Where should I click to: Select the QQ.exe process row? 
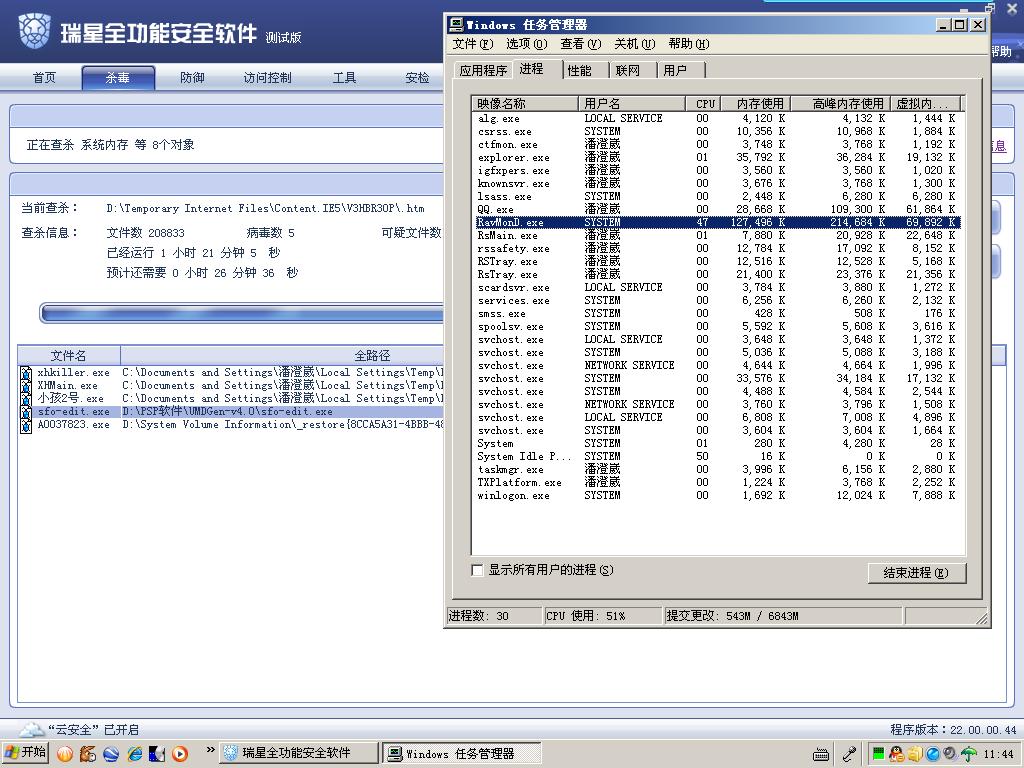pyautogui.click(x=716, y=210)
